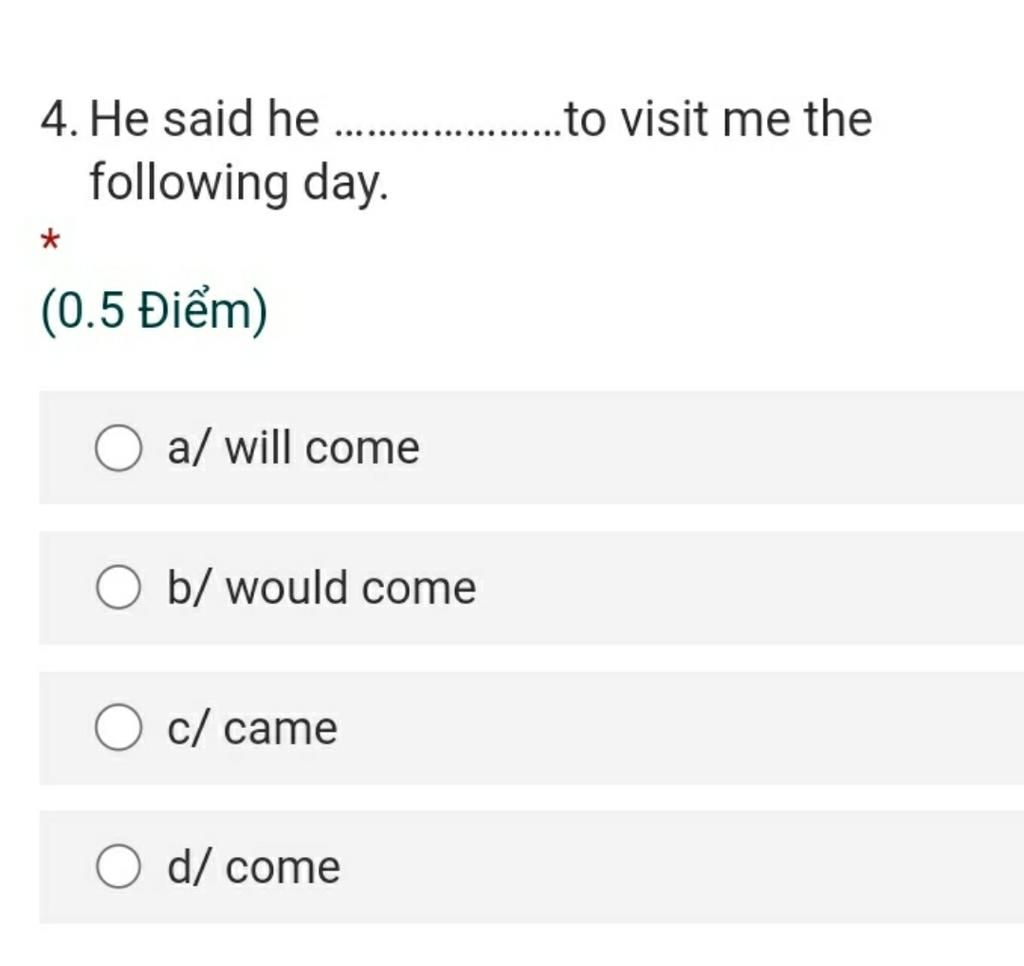Click the 'c/ came' answer label
The height and width of the screenshot is (966, 1024).
252,728
